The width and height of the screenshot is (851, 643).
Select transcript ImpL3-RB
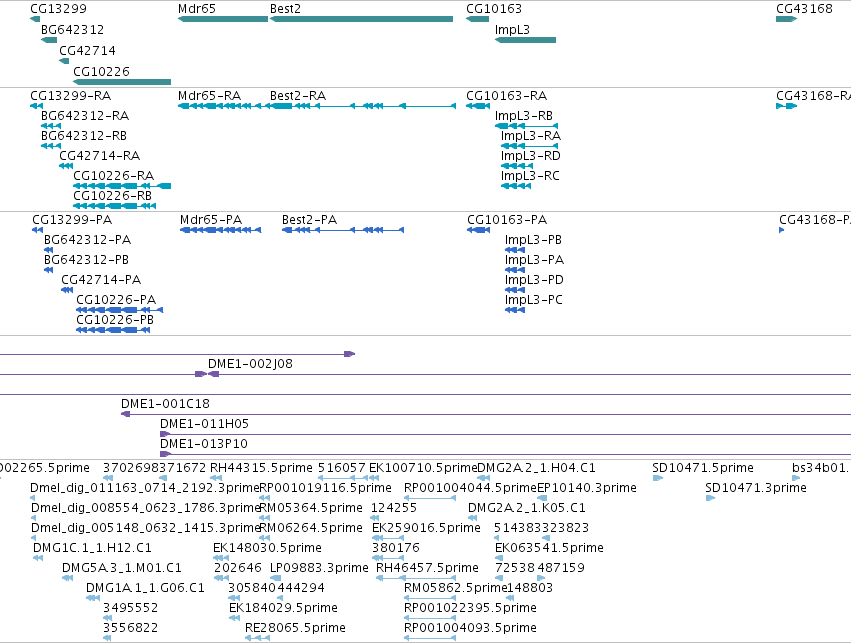point(526,126)
